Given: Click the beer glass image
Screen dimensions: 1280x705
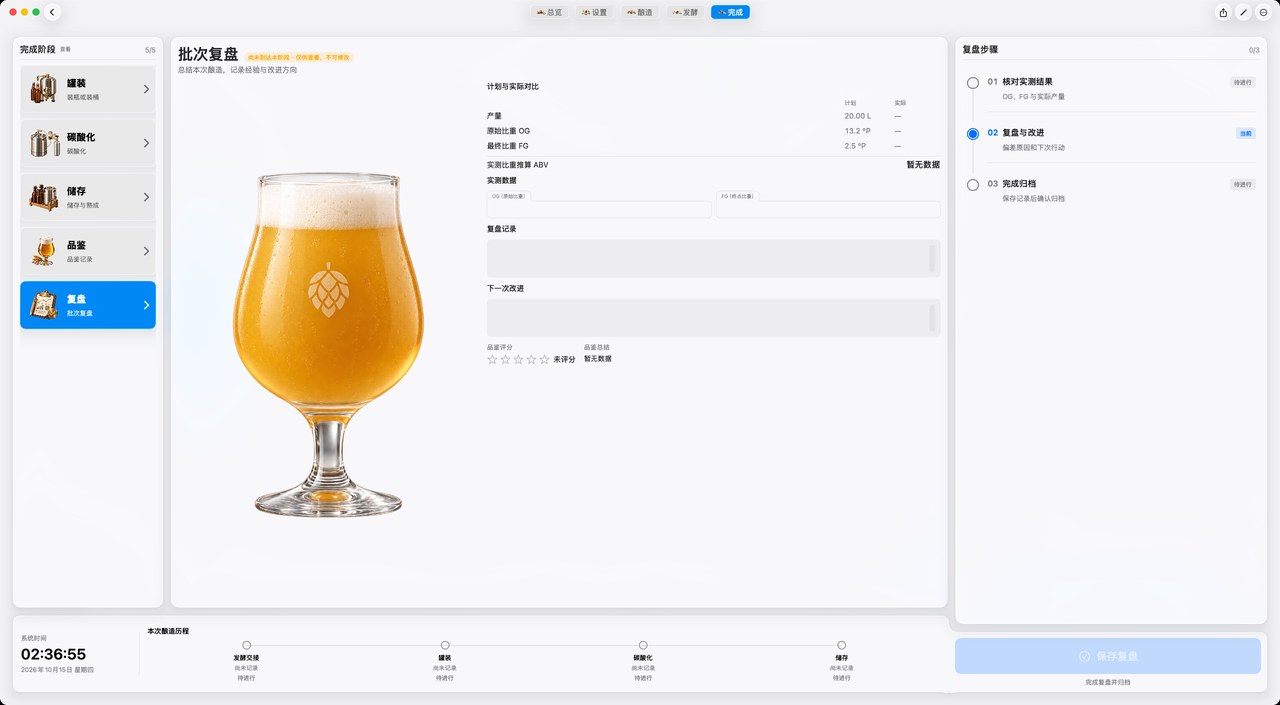Looking at the screenshot, I should coord(329,345).
